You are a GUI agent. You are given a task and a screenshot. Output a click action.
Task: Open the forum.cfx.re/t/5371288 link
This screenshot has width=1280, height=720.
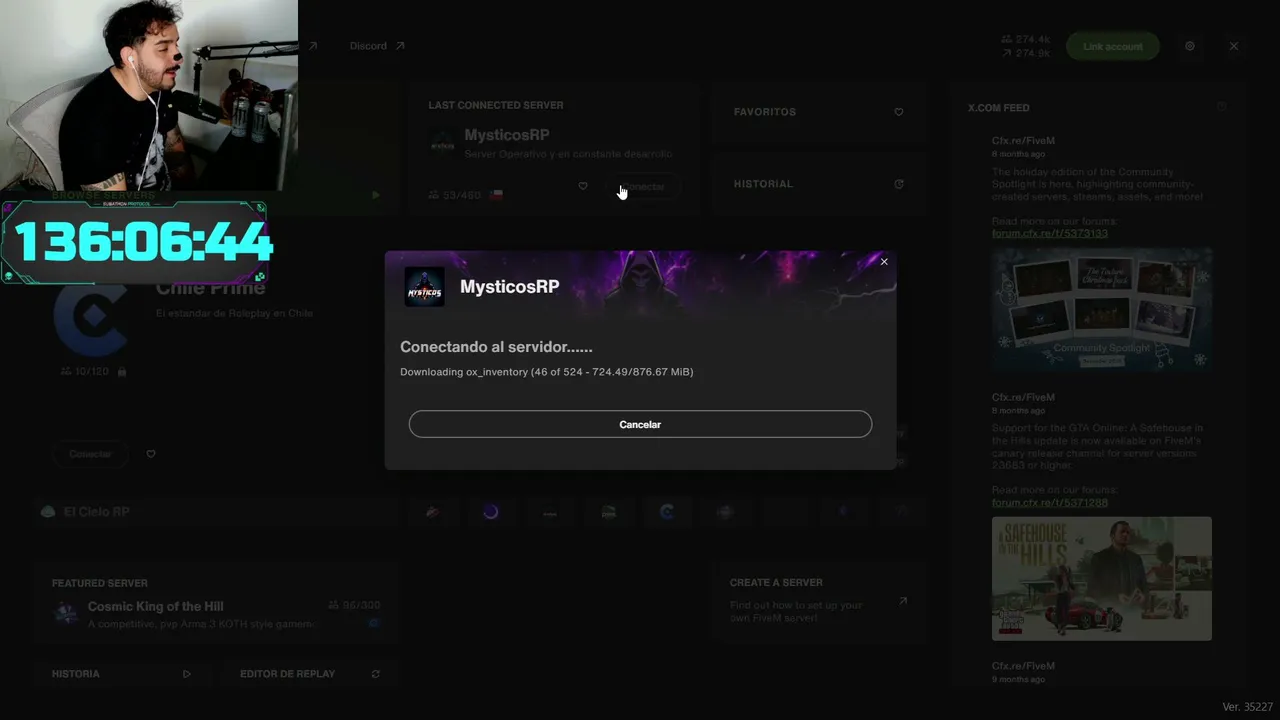click(x=1050, y=503)
